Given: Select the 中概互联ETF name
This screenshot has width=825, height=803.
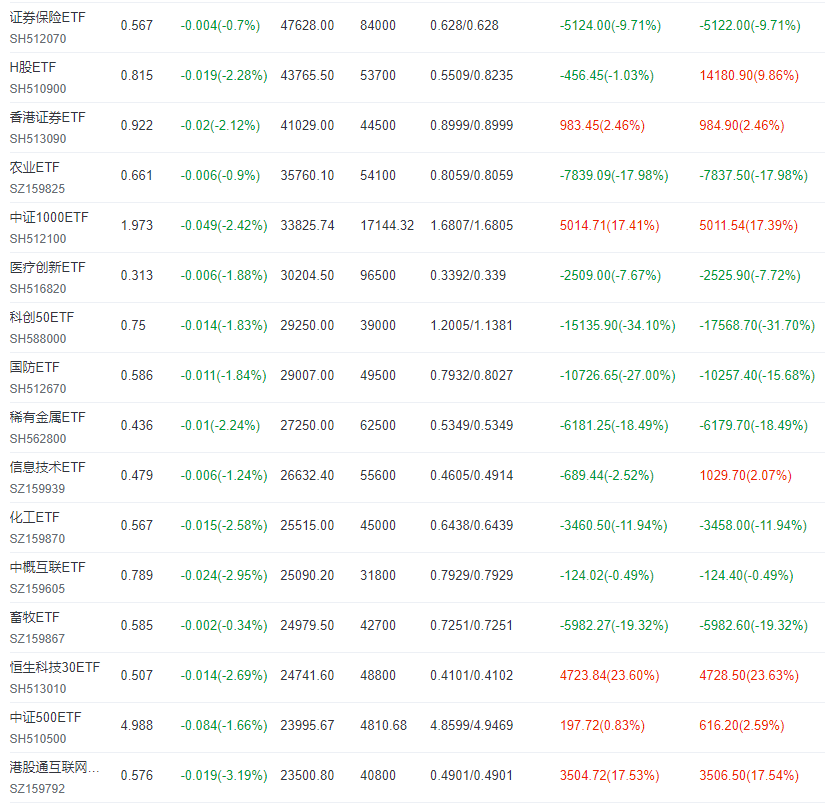Looking at the screenshot, I should point(47,567).
